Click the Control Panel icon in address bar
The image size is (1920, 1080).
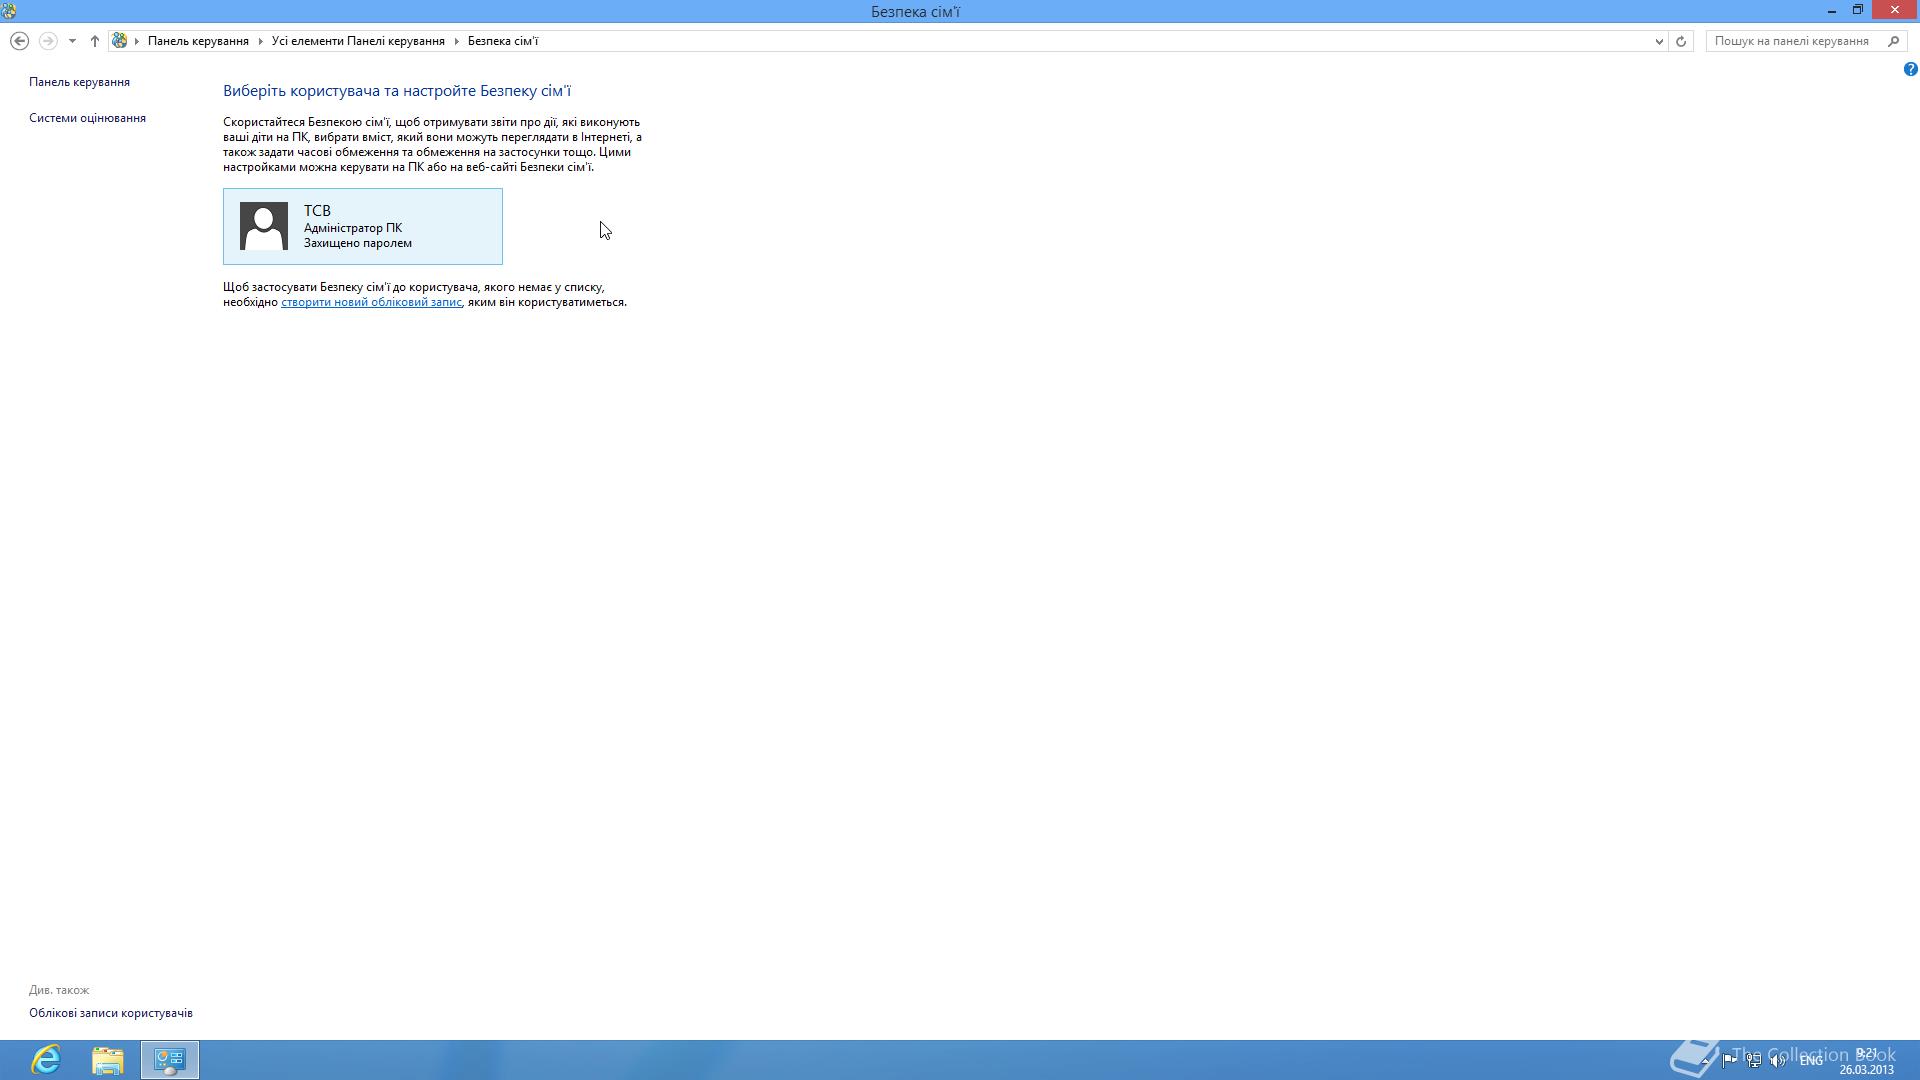(120, 41)
